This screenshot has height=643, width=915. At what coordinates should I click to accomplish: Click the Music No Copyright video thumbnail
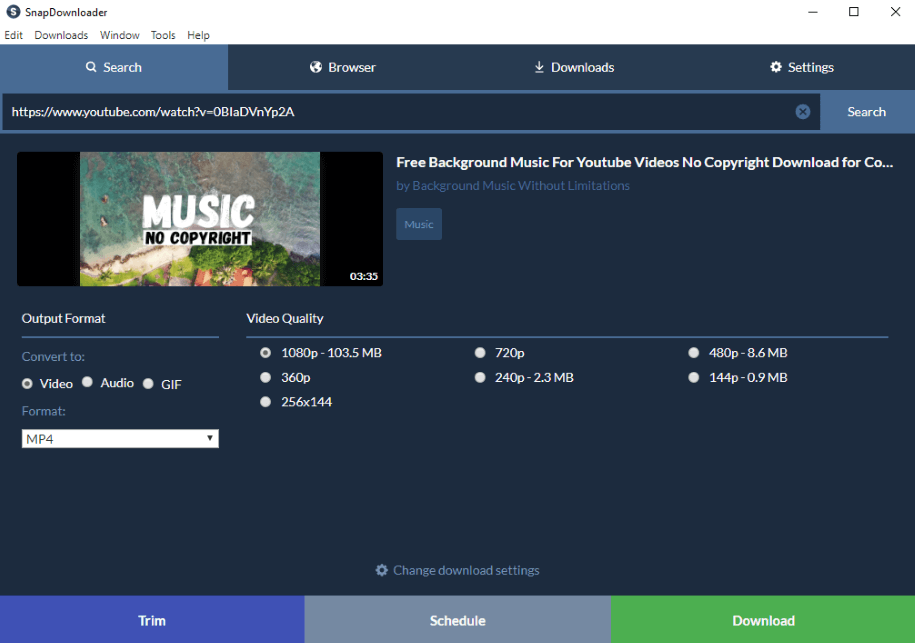click(200, 219)
